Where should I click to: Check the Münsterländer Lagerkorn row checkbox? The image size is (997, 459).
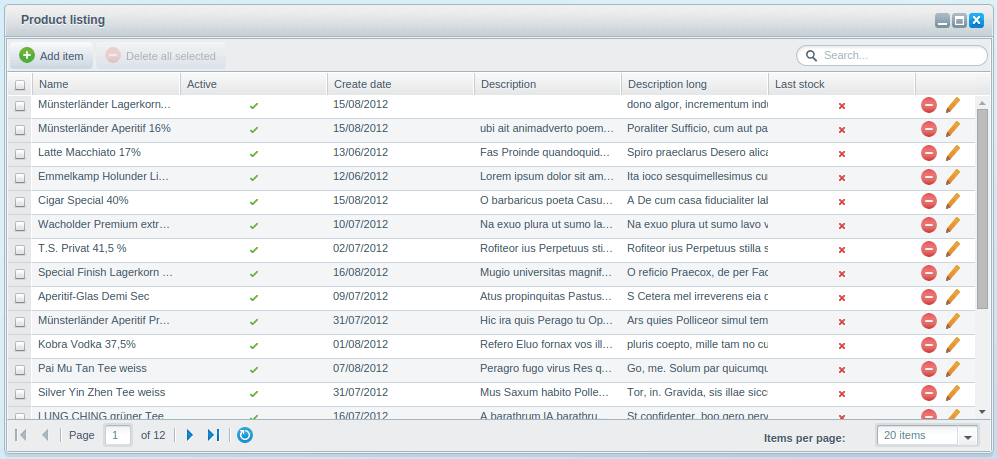coord(20,106)
